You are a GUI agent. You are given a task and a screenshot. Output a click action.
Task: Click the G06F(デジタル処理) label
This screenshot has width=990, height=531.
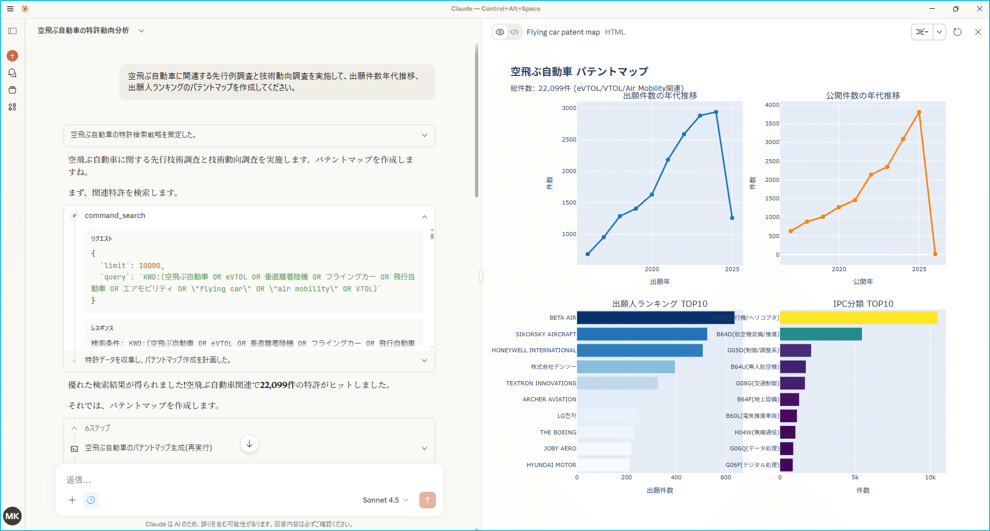(753, 465)
